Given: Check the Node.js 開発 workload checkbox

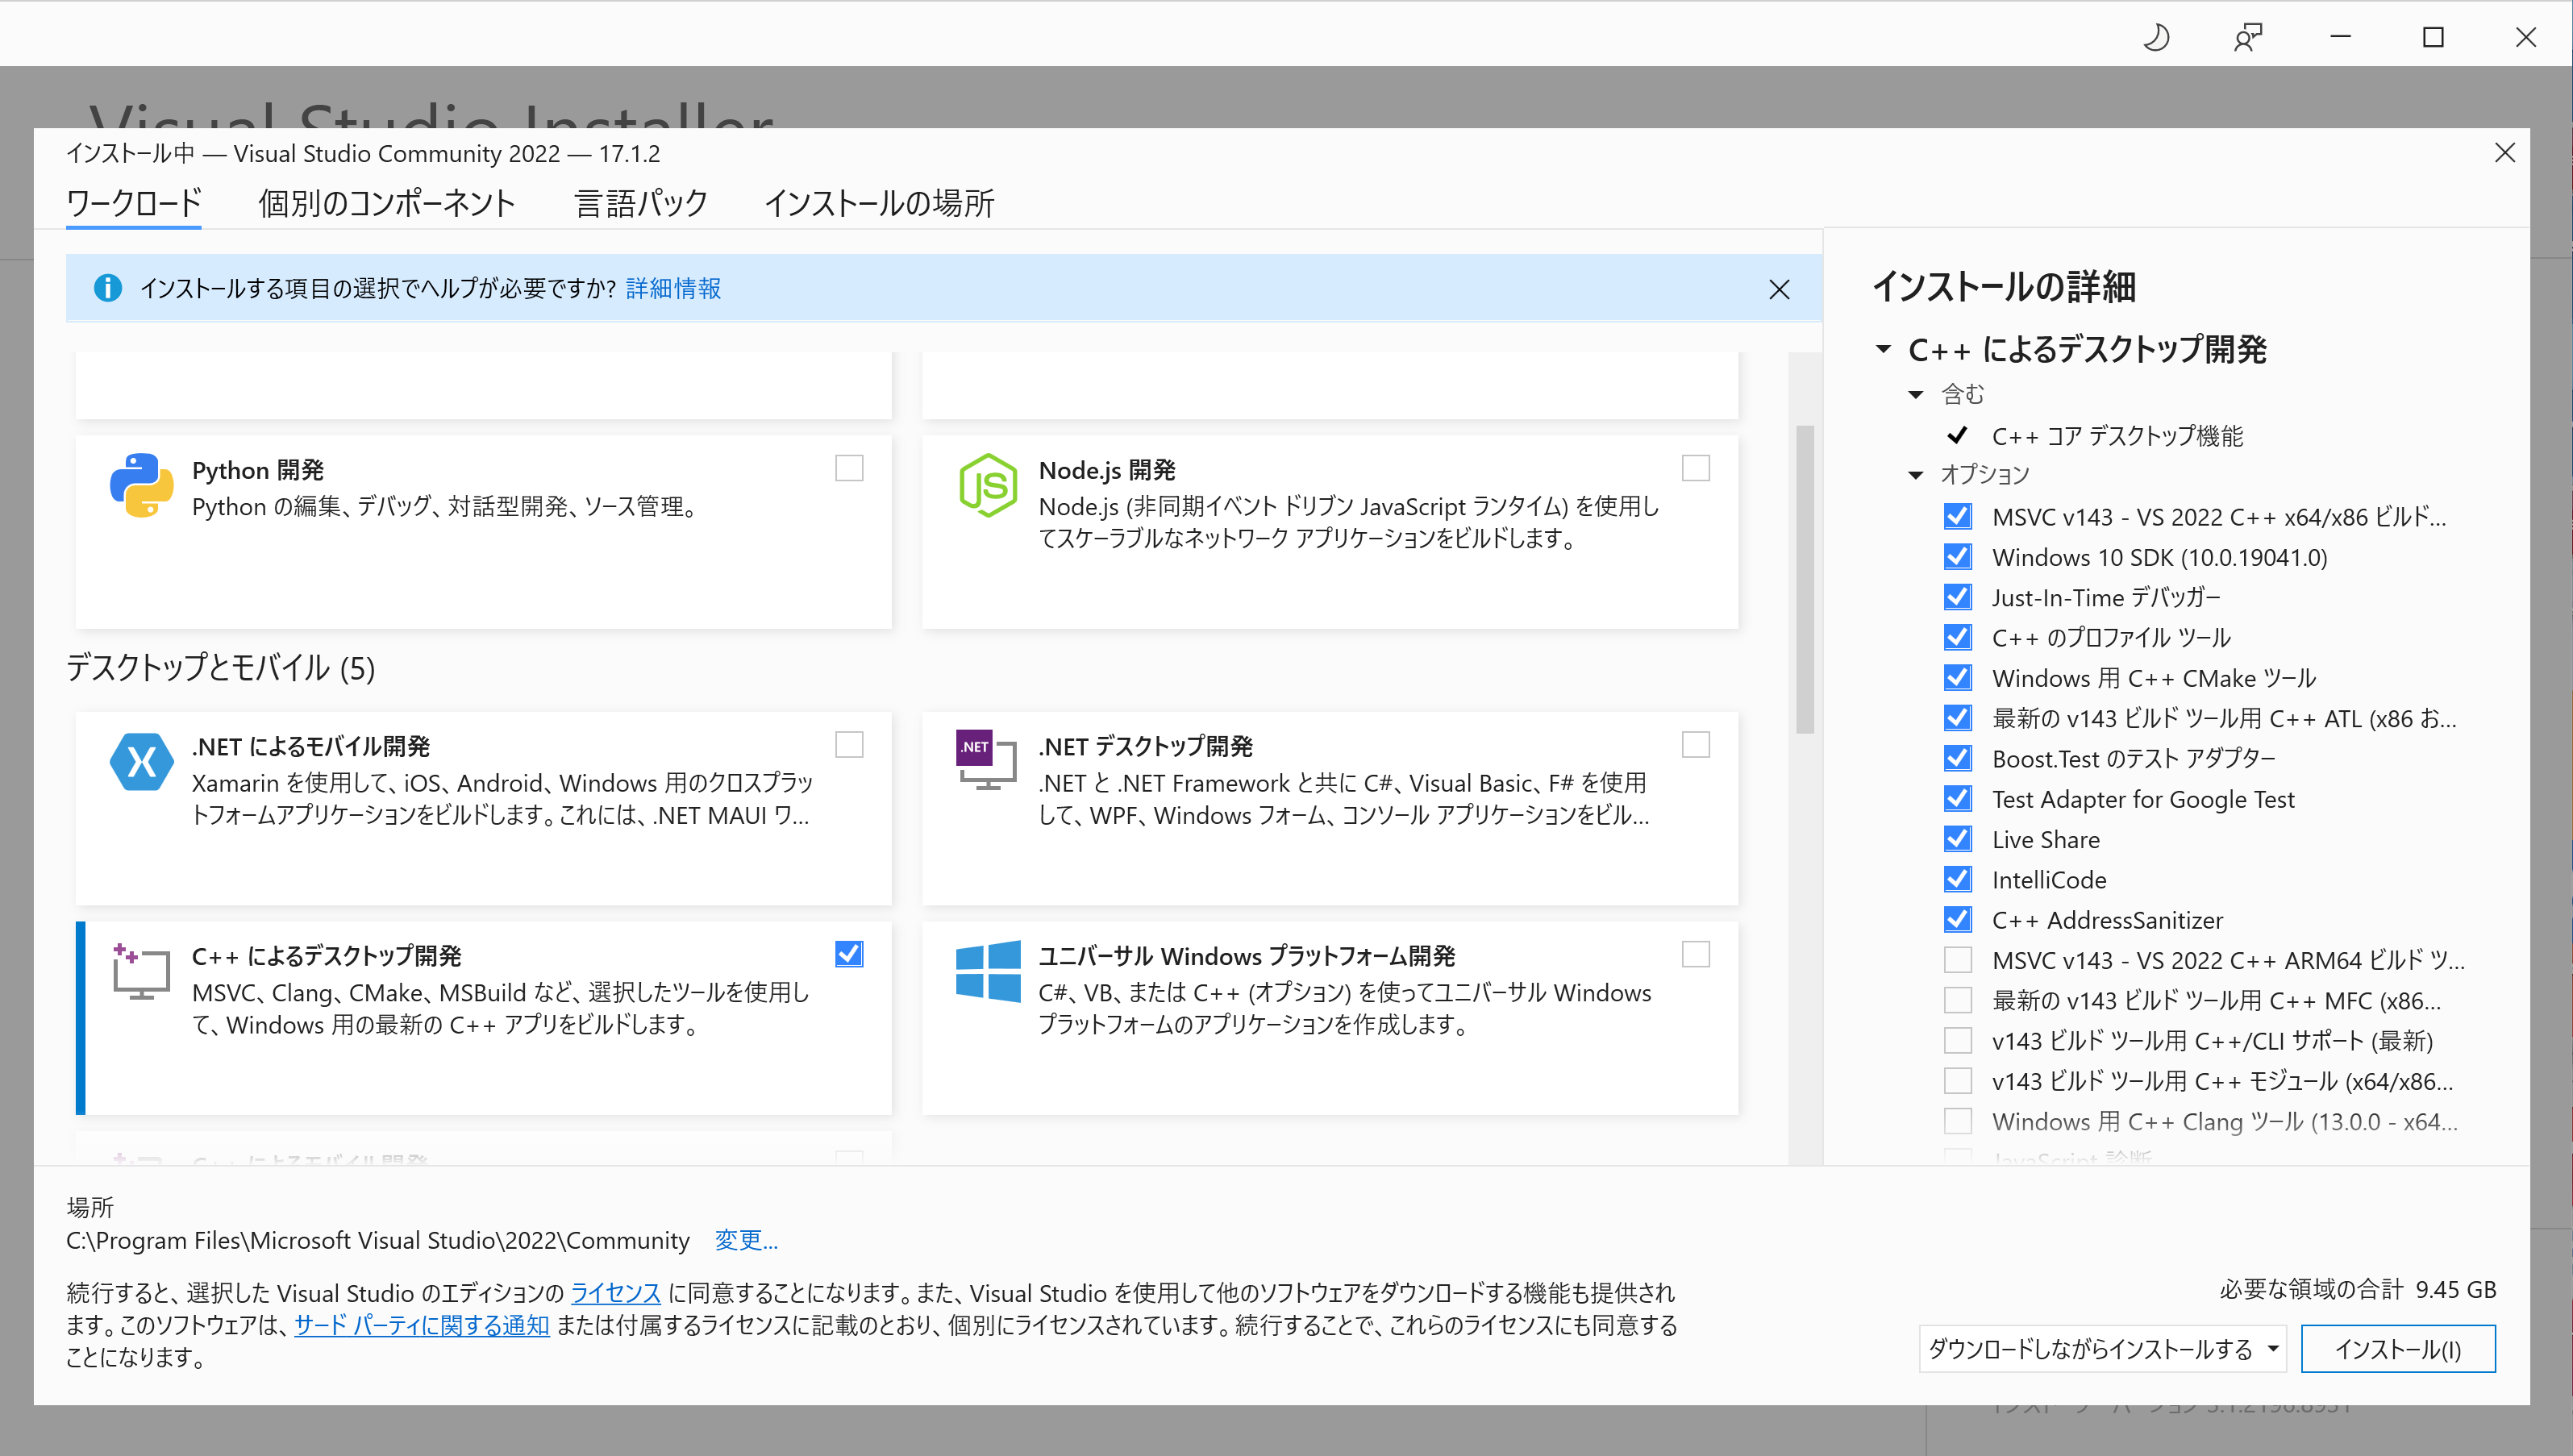Looking at the screenshot, I should pos(1696,468).
